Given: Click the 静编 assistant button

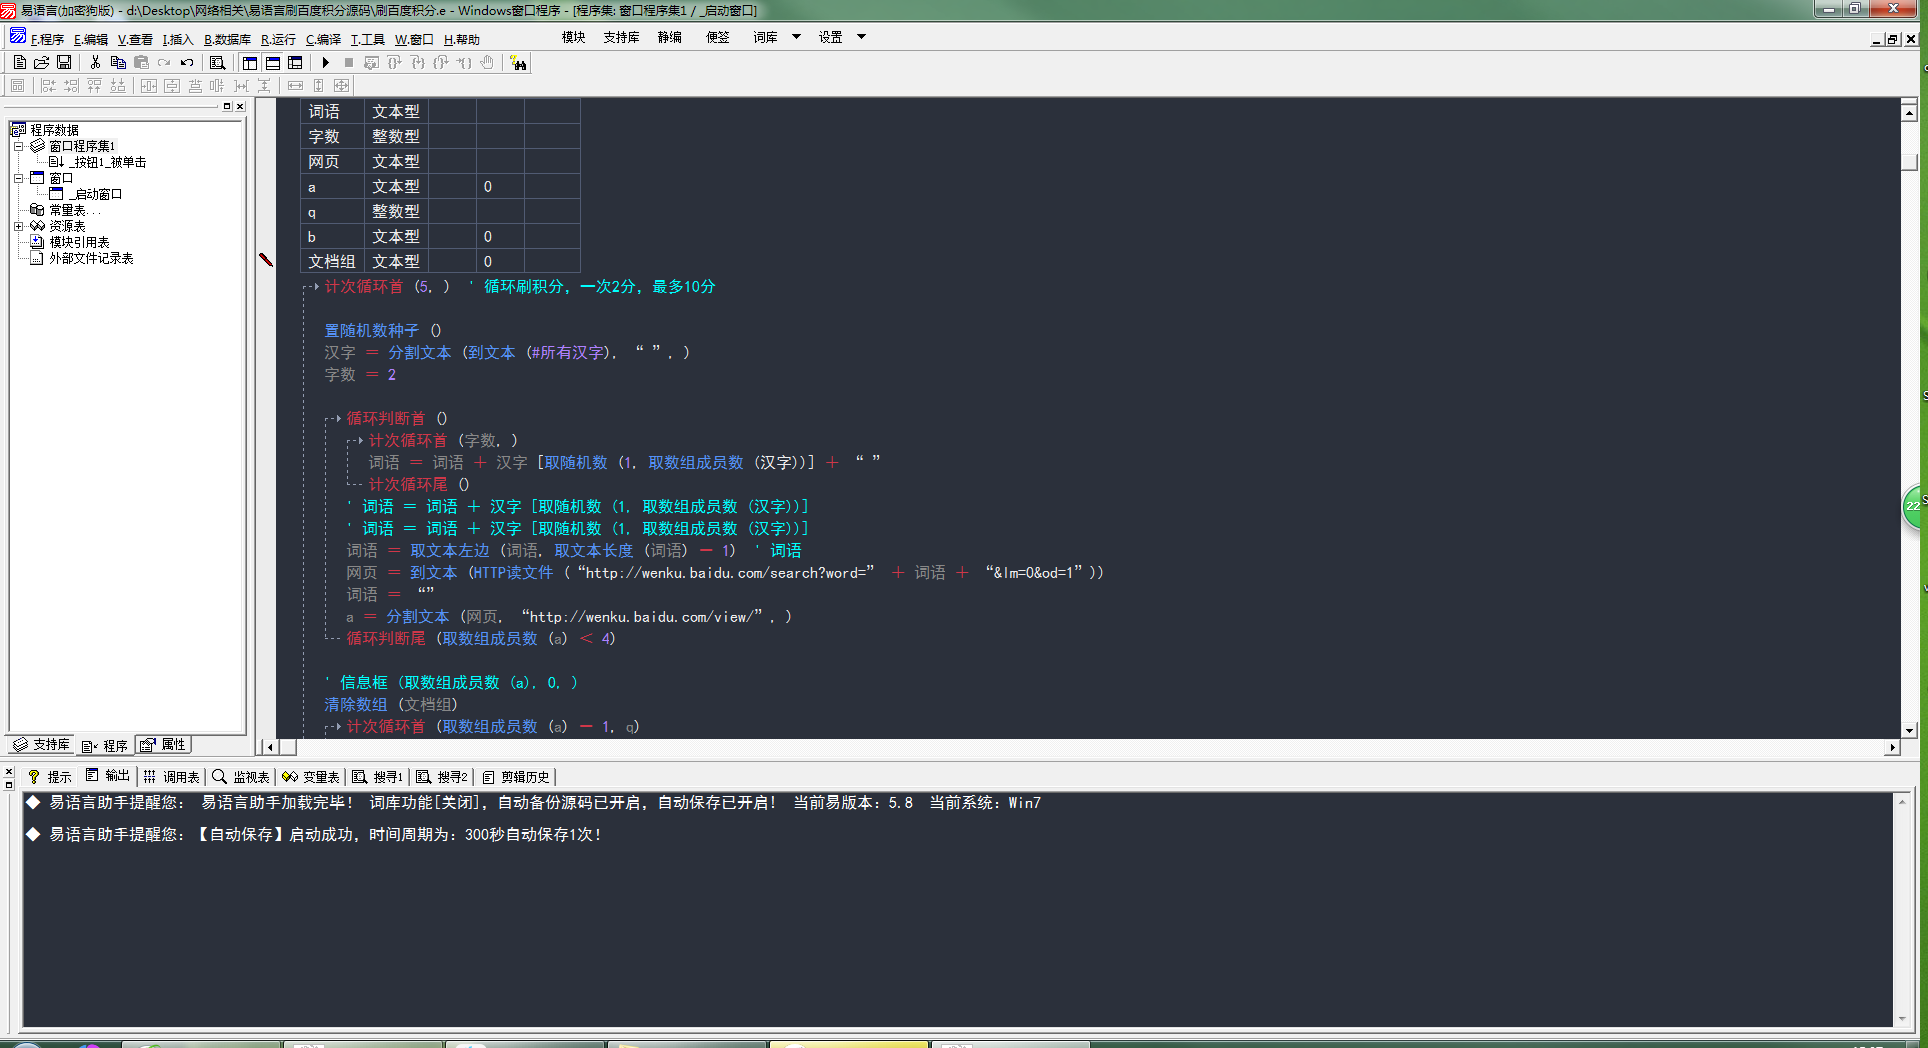Looking at the screenshot, I should pos(670,37).
